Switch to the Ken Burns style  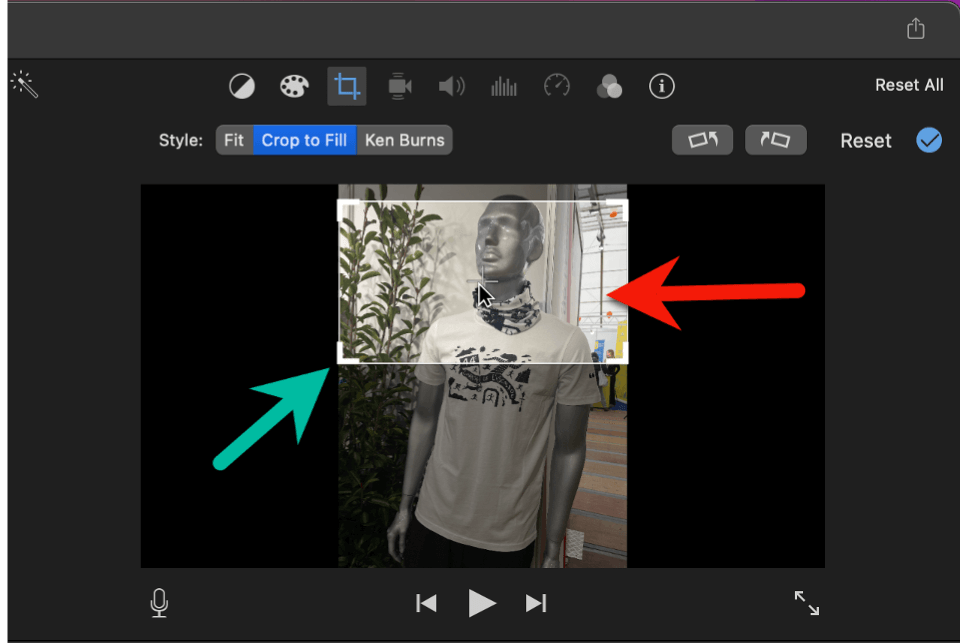point(404,140)
